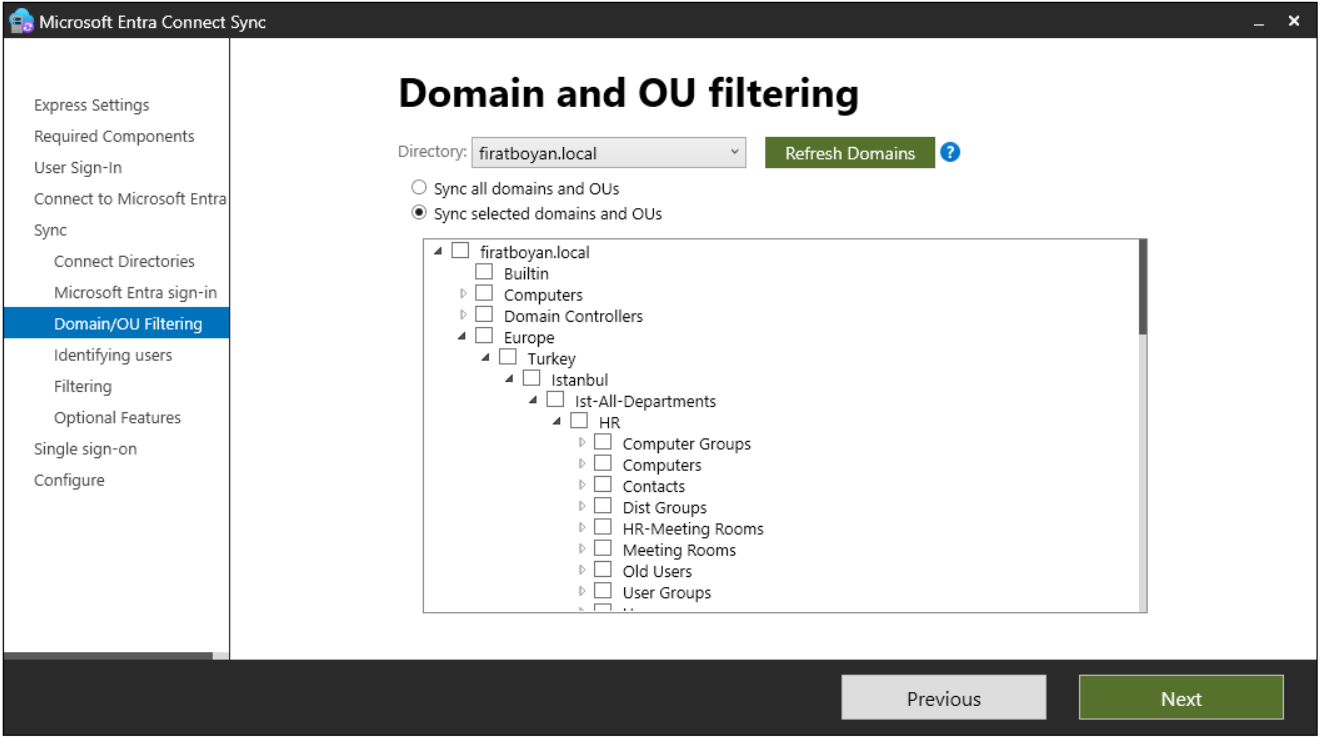This screenshot has height=739, width=1321.
Task: Open the Directory dropdown
Action: click(608, 153)
